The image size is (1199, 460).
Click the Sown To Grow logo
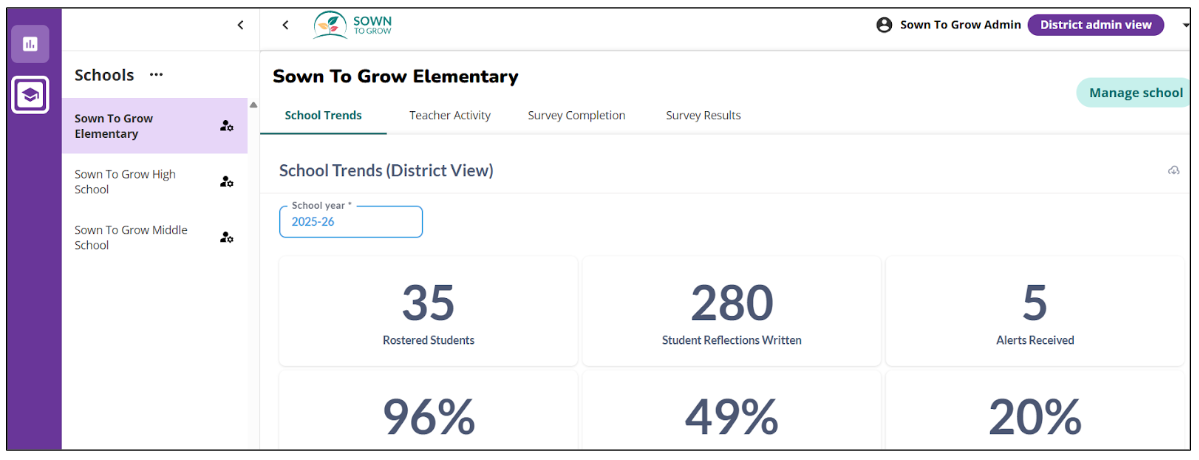pyautogui.click(x=352, y=25)
